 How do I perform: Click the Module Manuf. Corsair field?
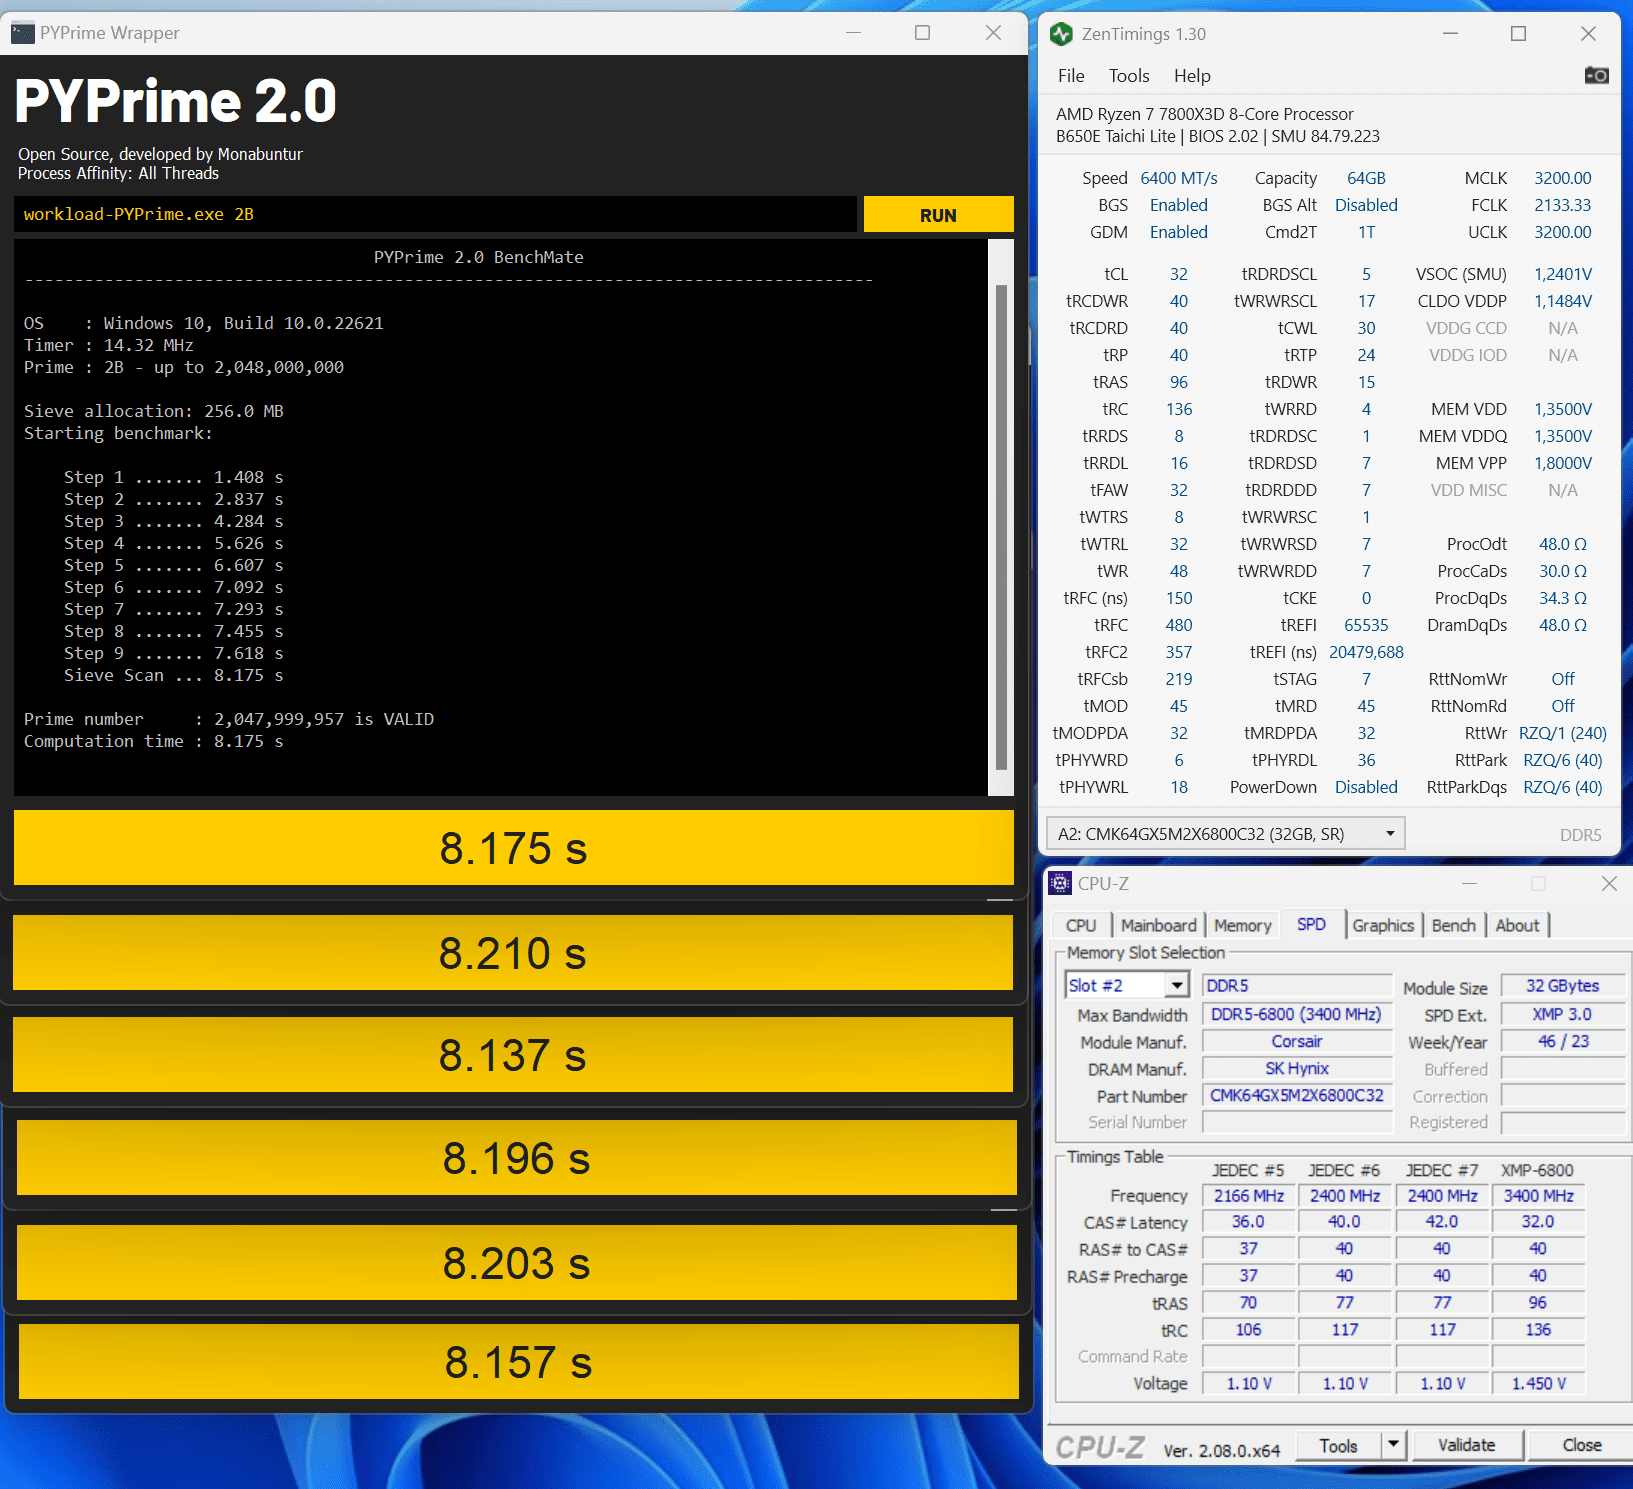pos(1297,1041)
